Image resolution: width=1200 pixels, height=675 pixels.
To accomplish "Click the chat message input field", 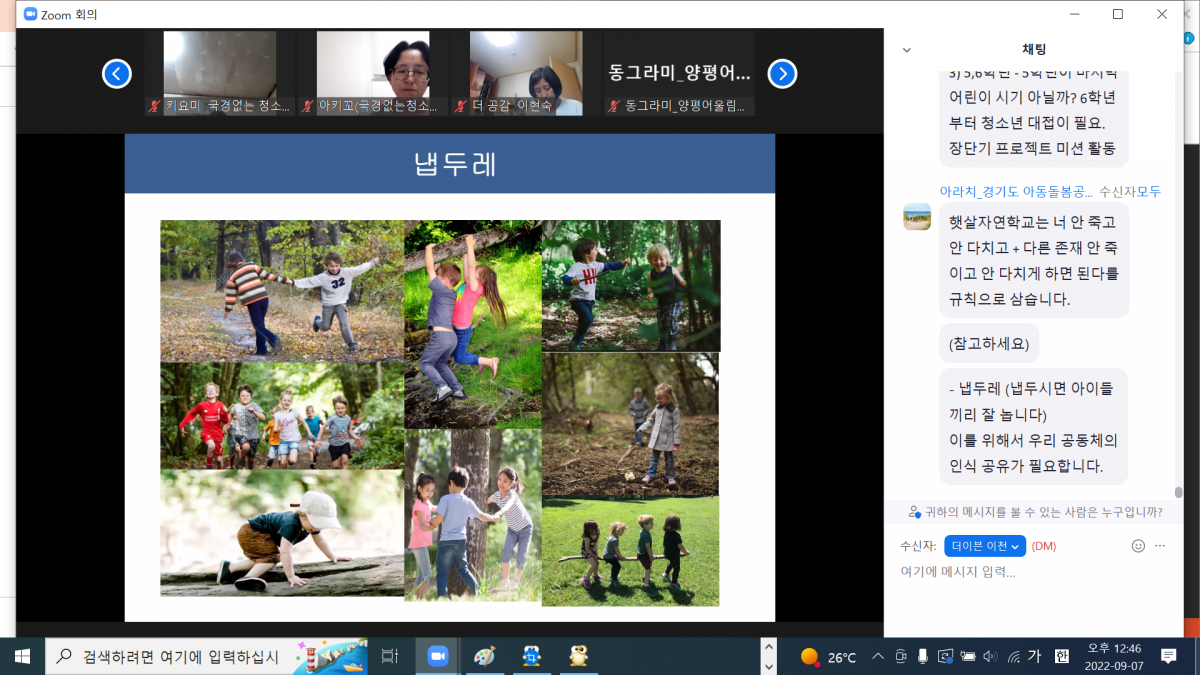I will tap(1030, 573).
